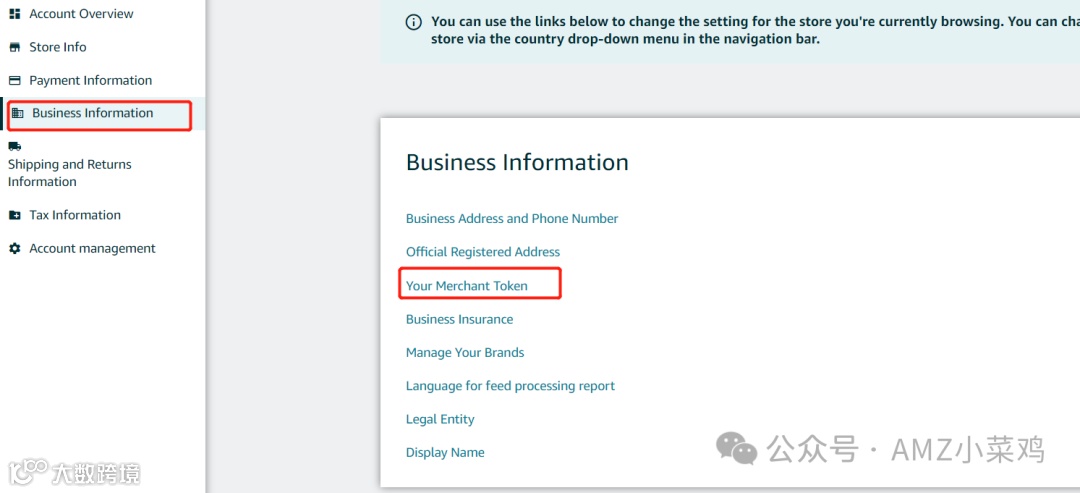Click the Business Information building icon
Viewport: 1080px width, 493px height.
pyautogui.click(x=18, y=113)
